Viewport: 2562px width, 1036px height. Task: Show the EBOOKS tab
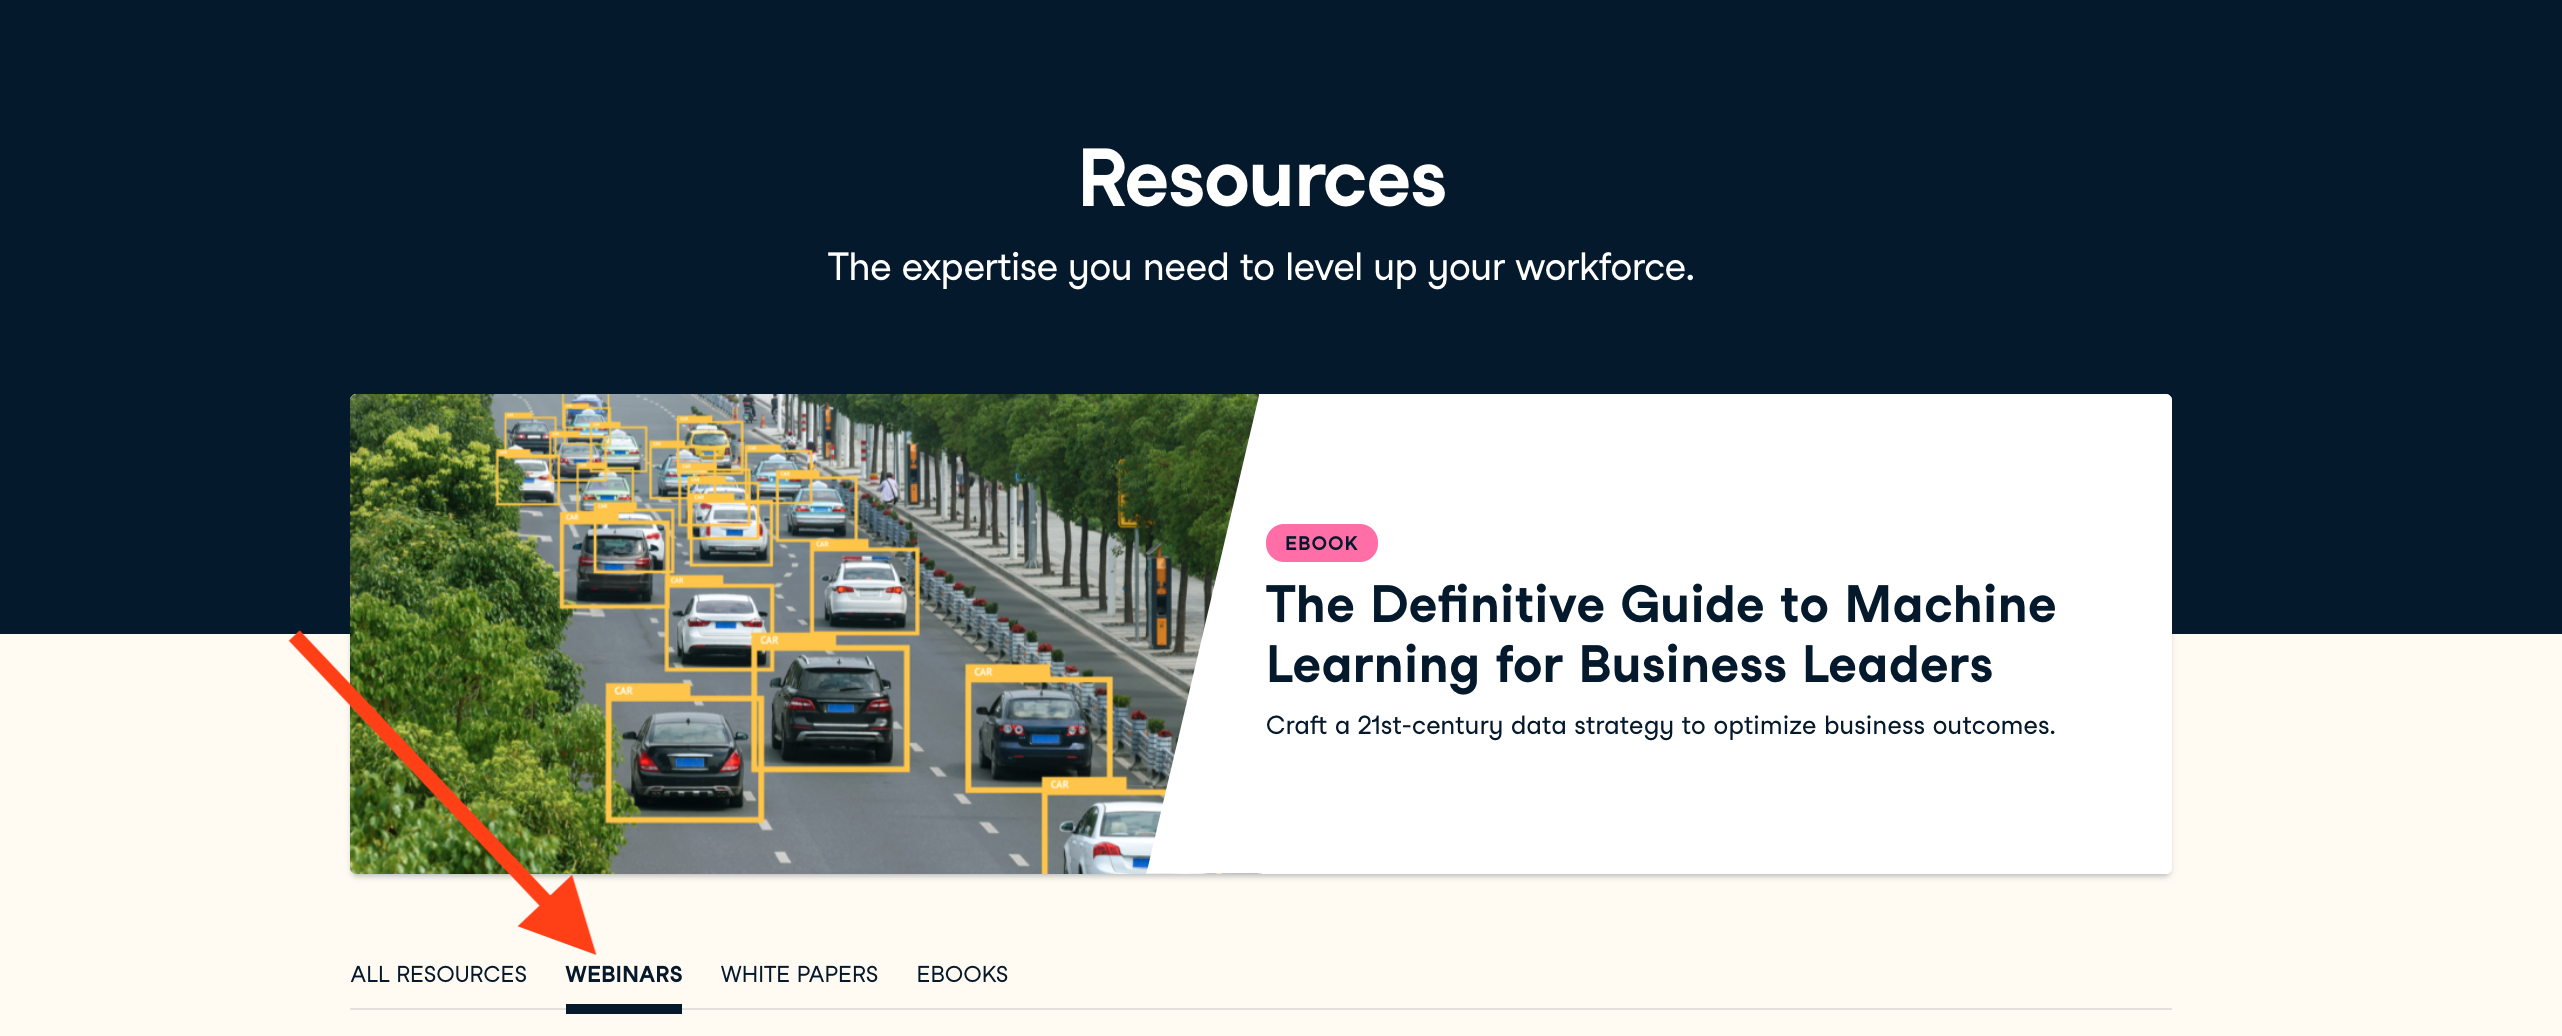point(961,974)
